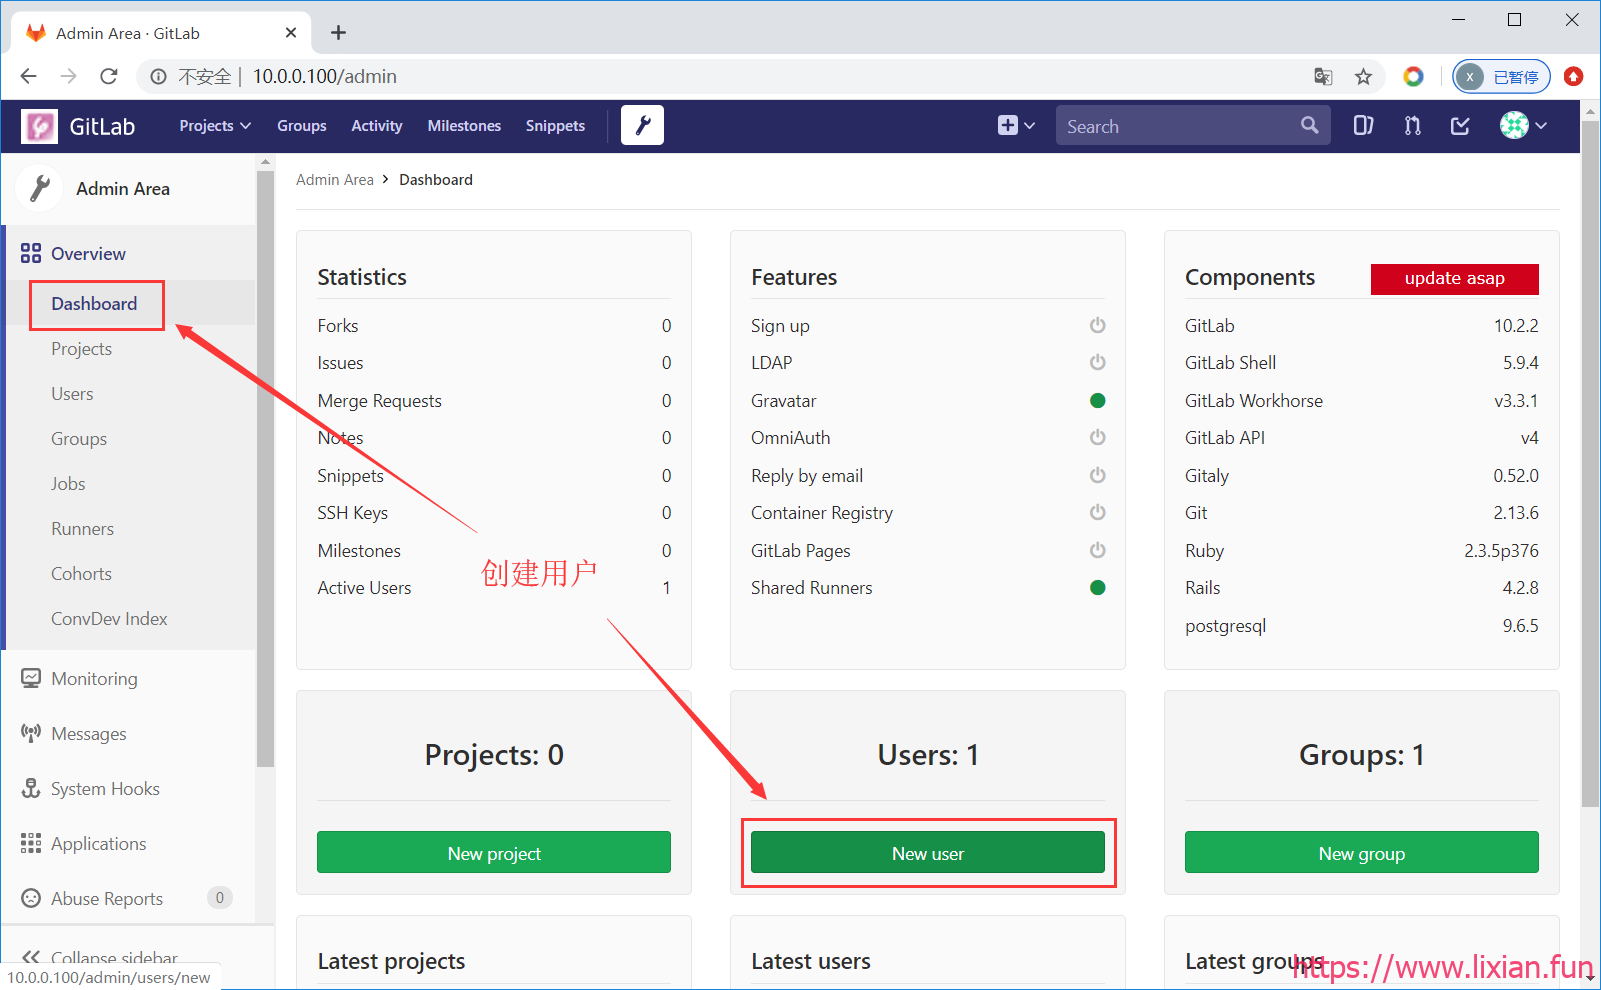Select Cohorts in the sidebar
This screenshot has width=1601, height=990.
coord(82,574)
